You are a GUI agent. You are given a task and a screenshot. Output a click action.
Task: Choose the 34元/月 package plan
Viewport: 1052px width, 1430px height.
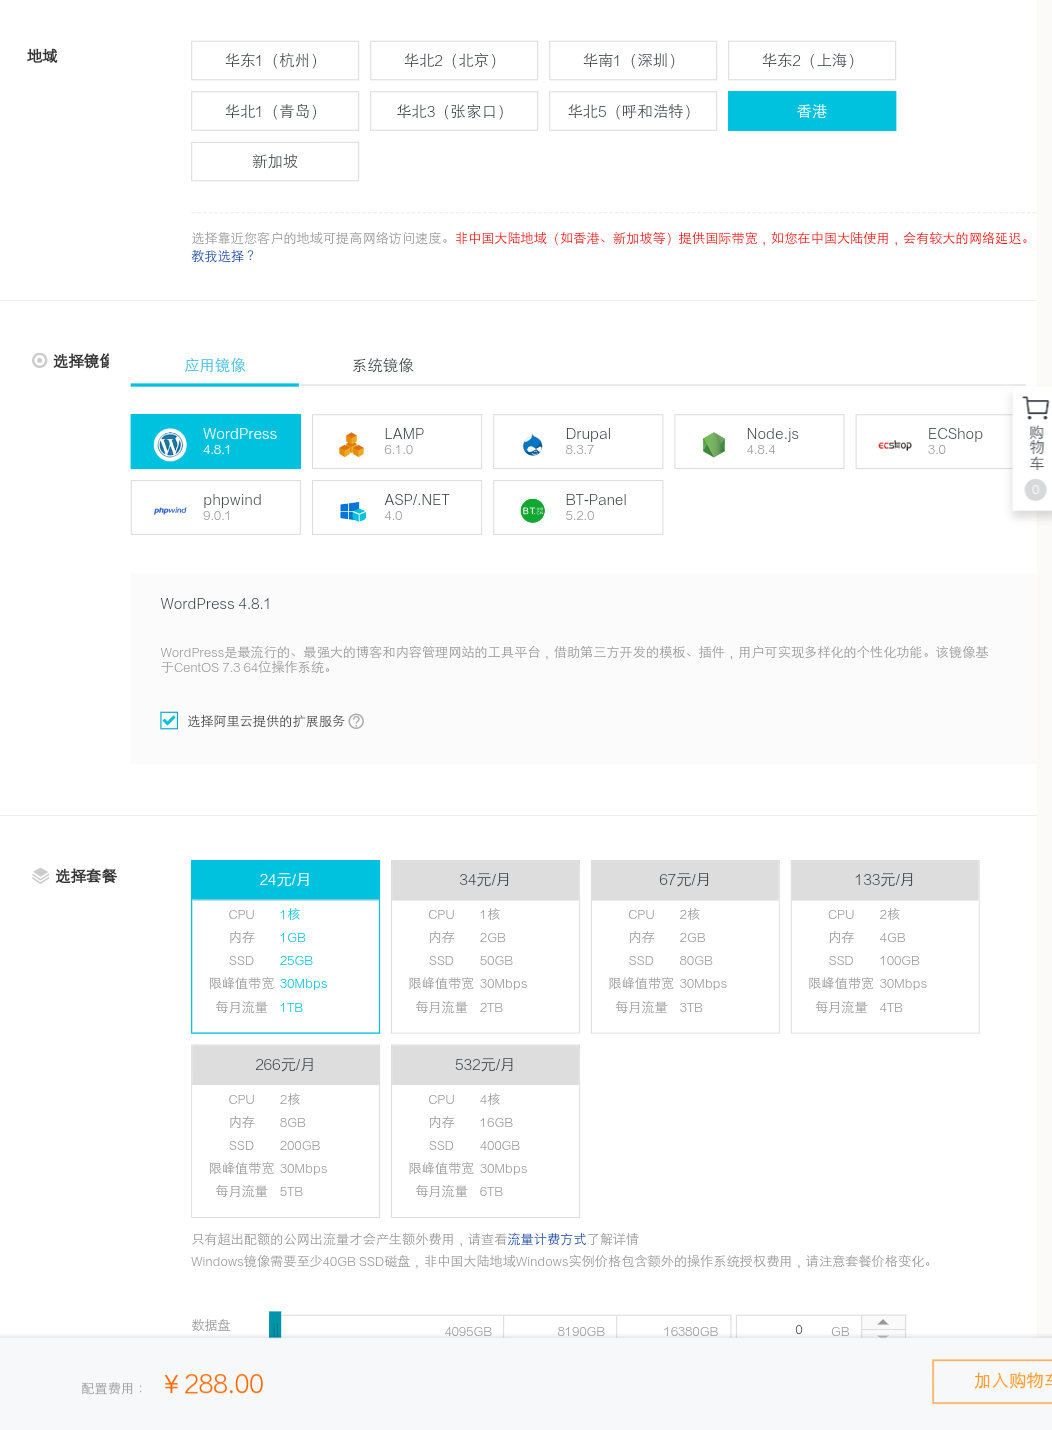tap(485, 946)
